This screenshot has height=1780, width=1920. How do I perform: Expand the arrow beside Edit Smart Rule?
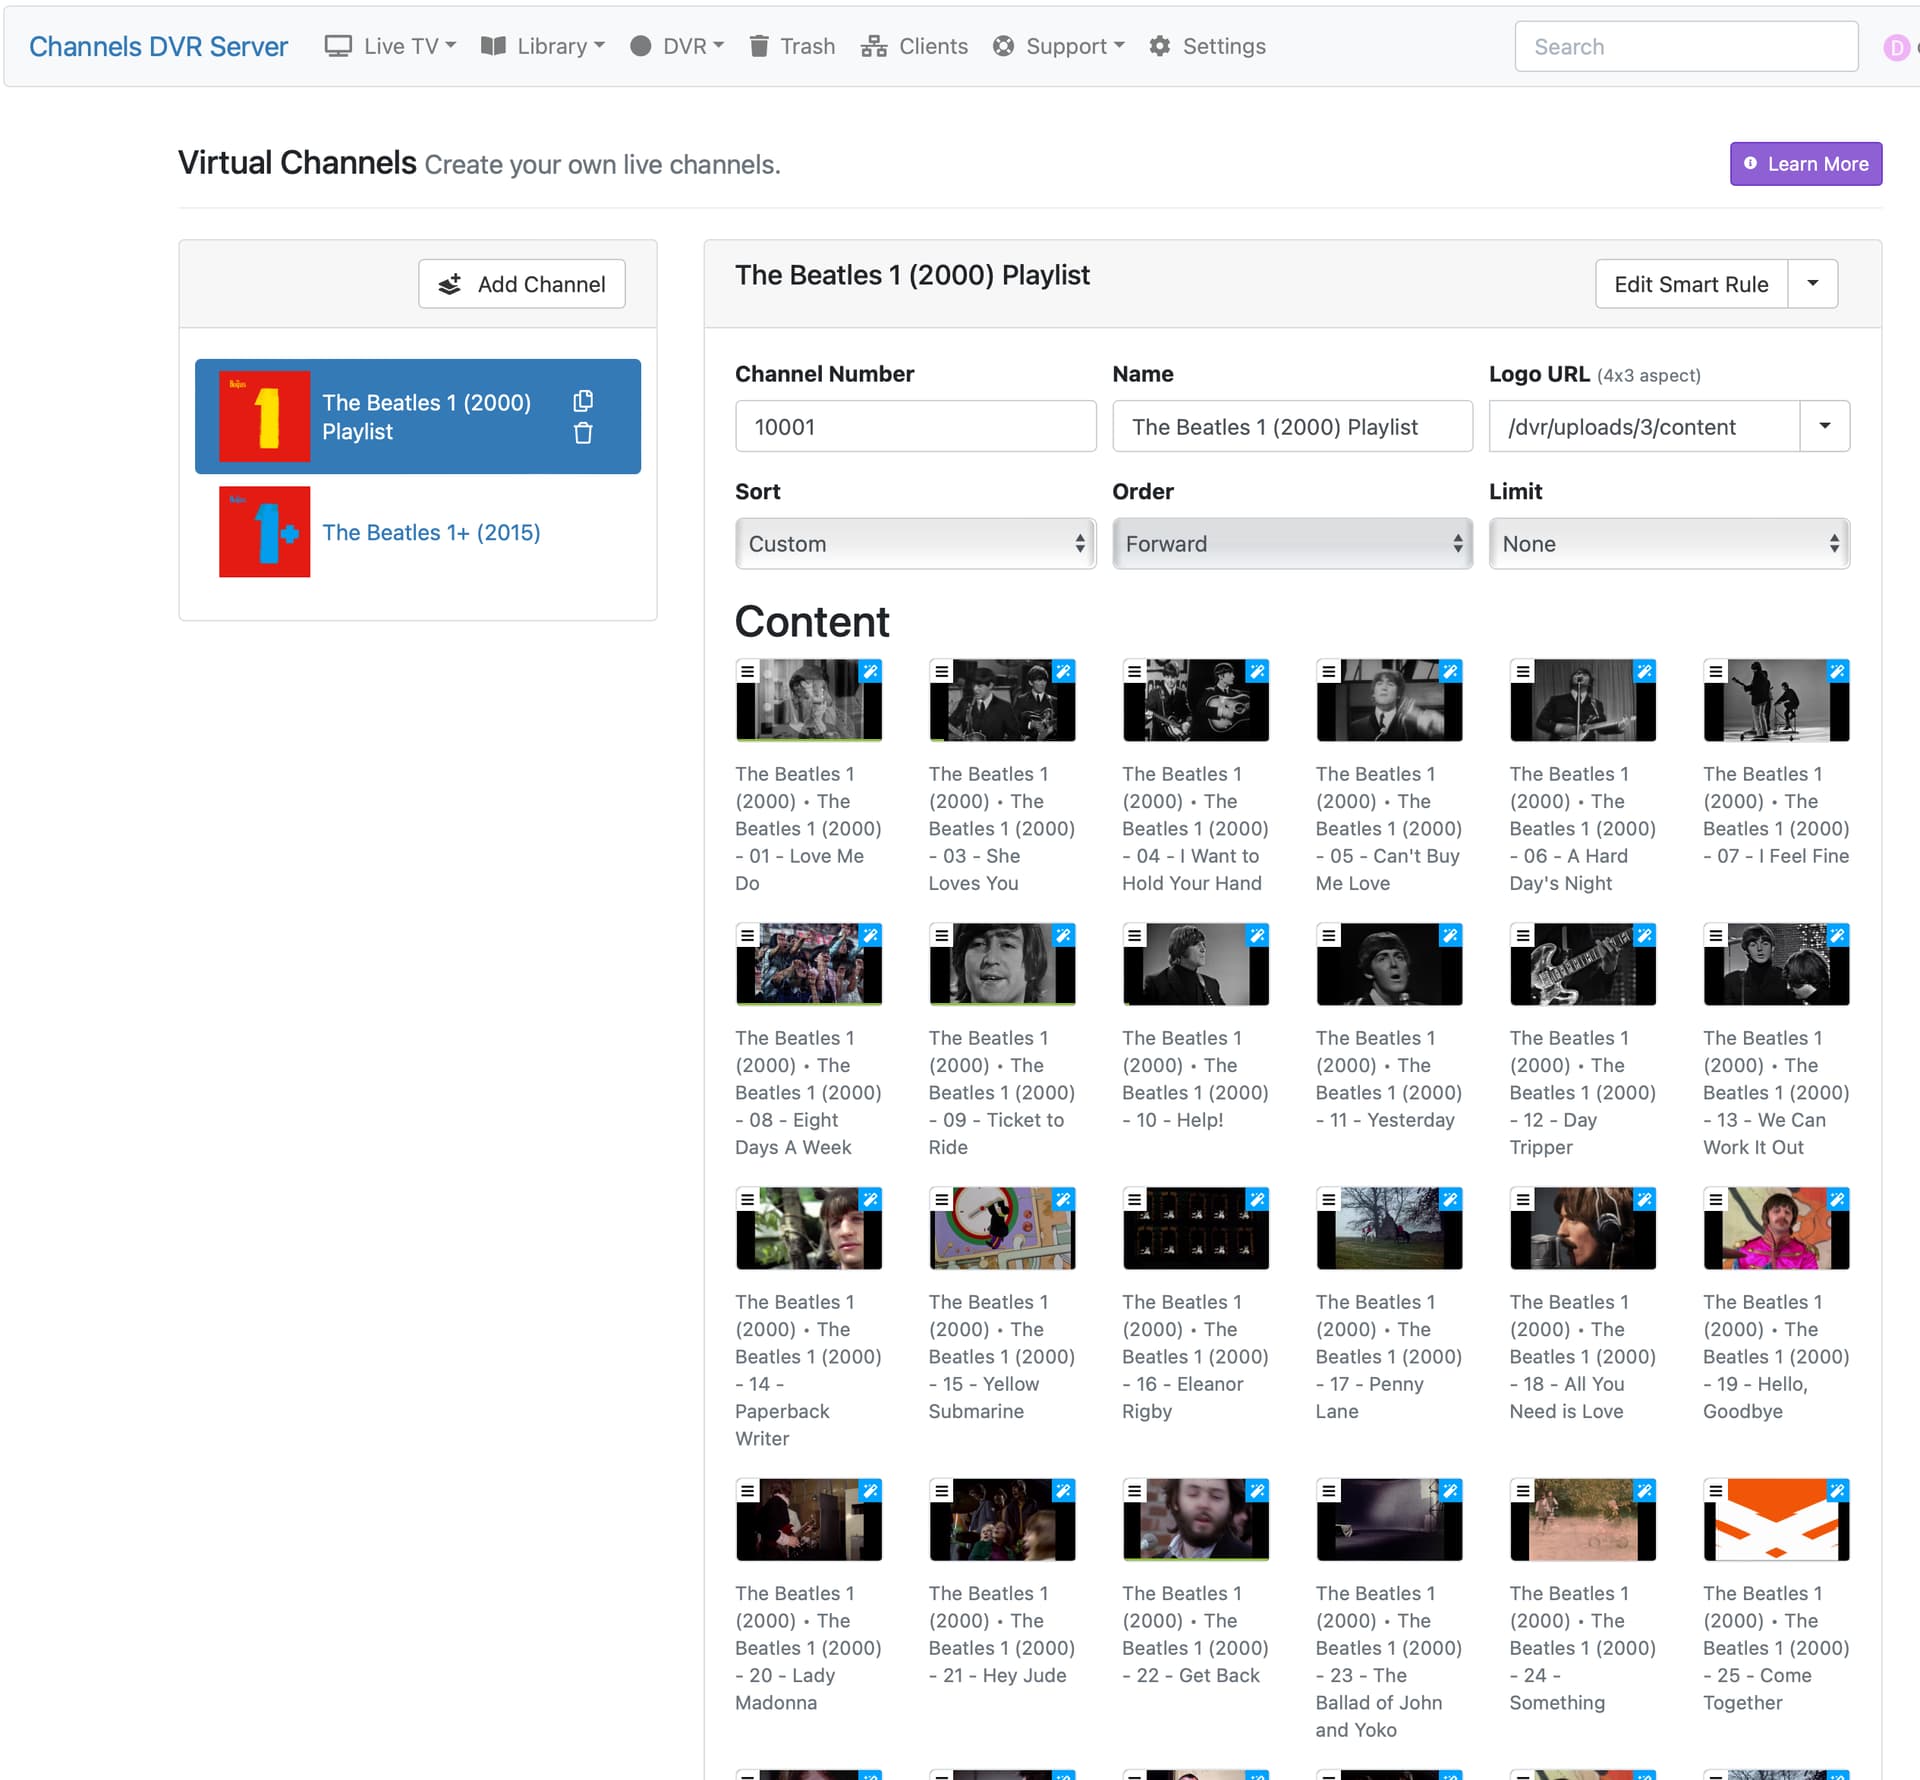coord(1812,284)
